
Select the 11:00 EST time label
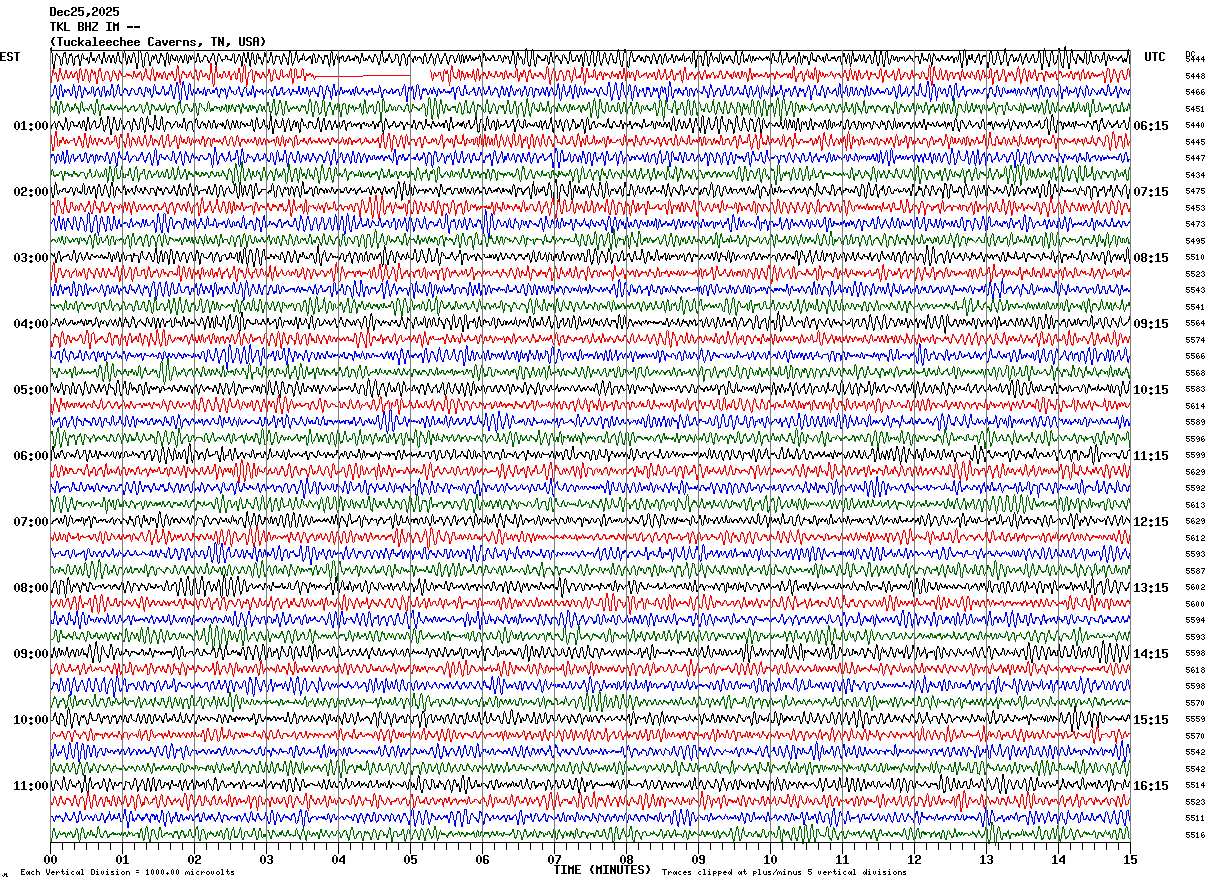[31, 786]
